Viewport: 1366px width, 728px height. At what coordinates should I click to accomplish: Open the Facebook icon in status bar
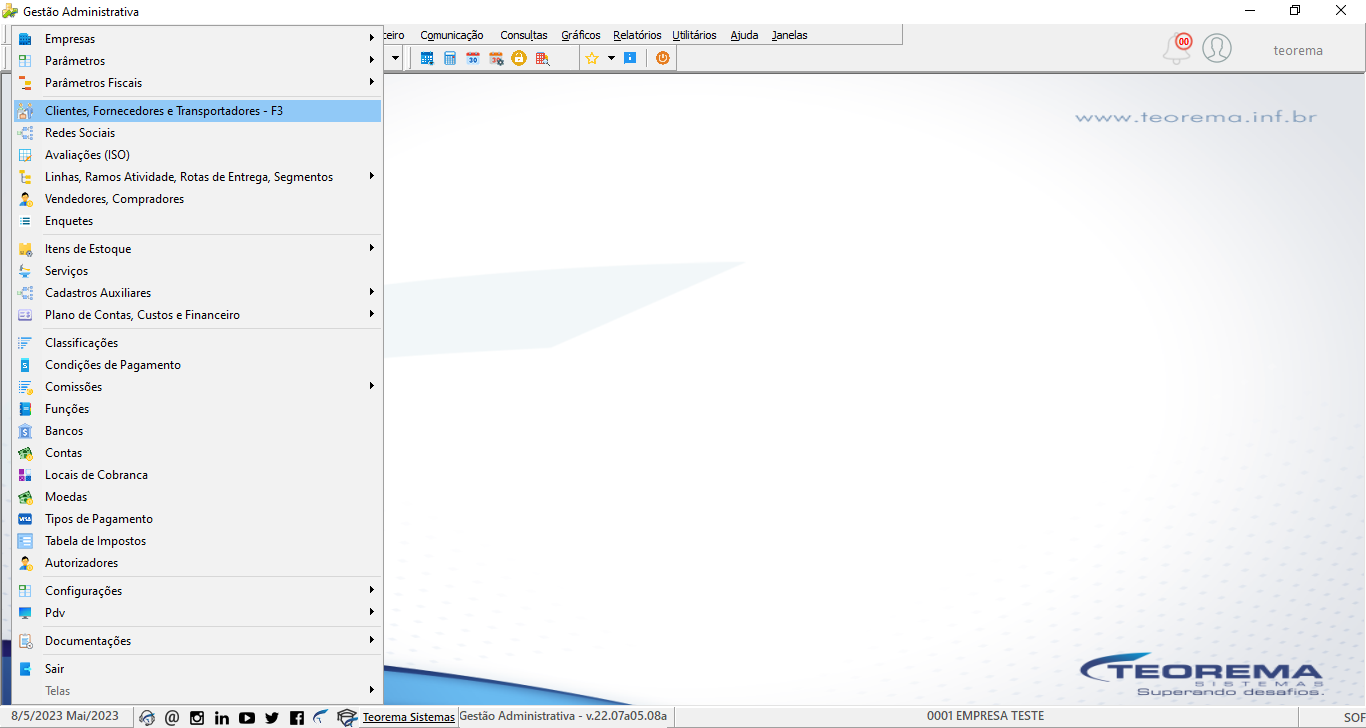297,717
